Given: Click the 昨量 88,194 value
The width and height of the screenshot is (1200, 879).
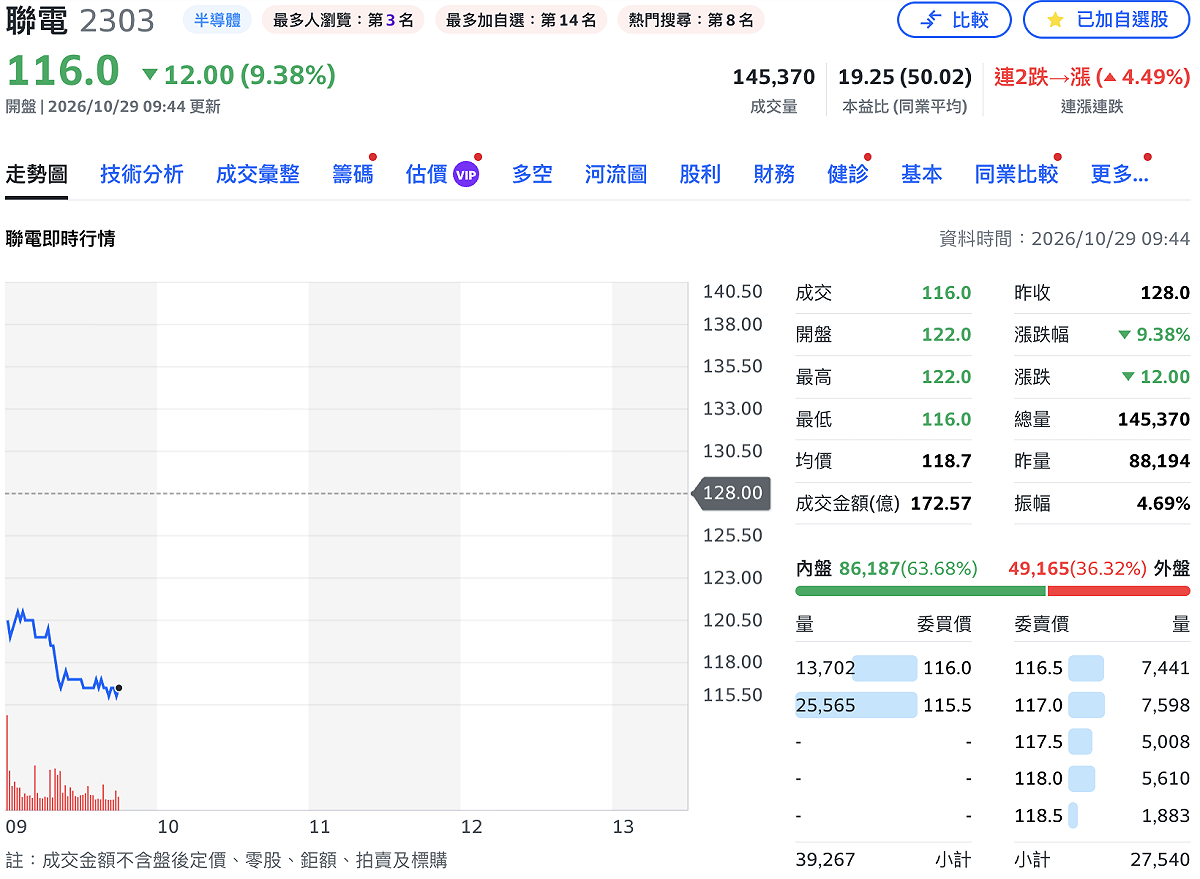Looking at the screenshot, I should tap(1159, 461).
